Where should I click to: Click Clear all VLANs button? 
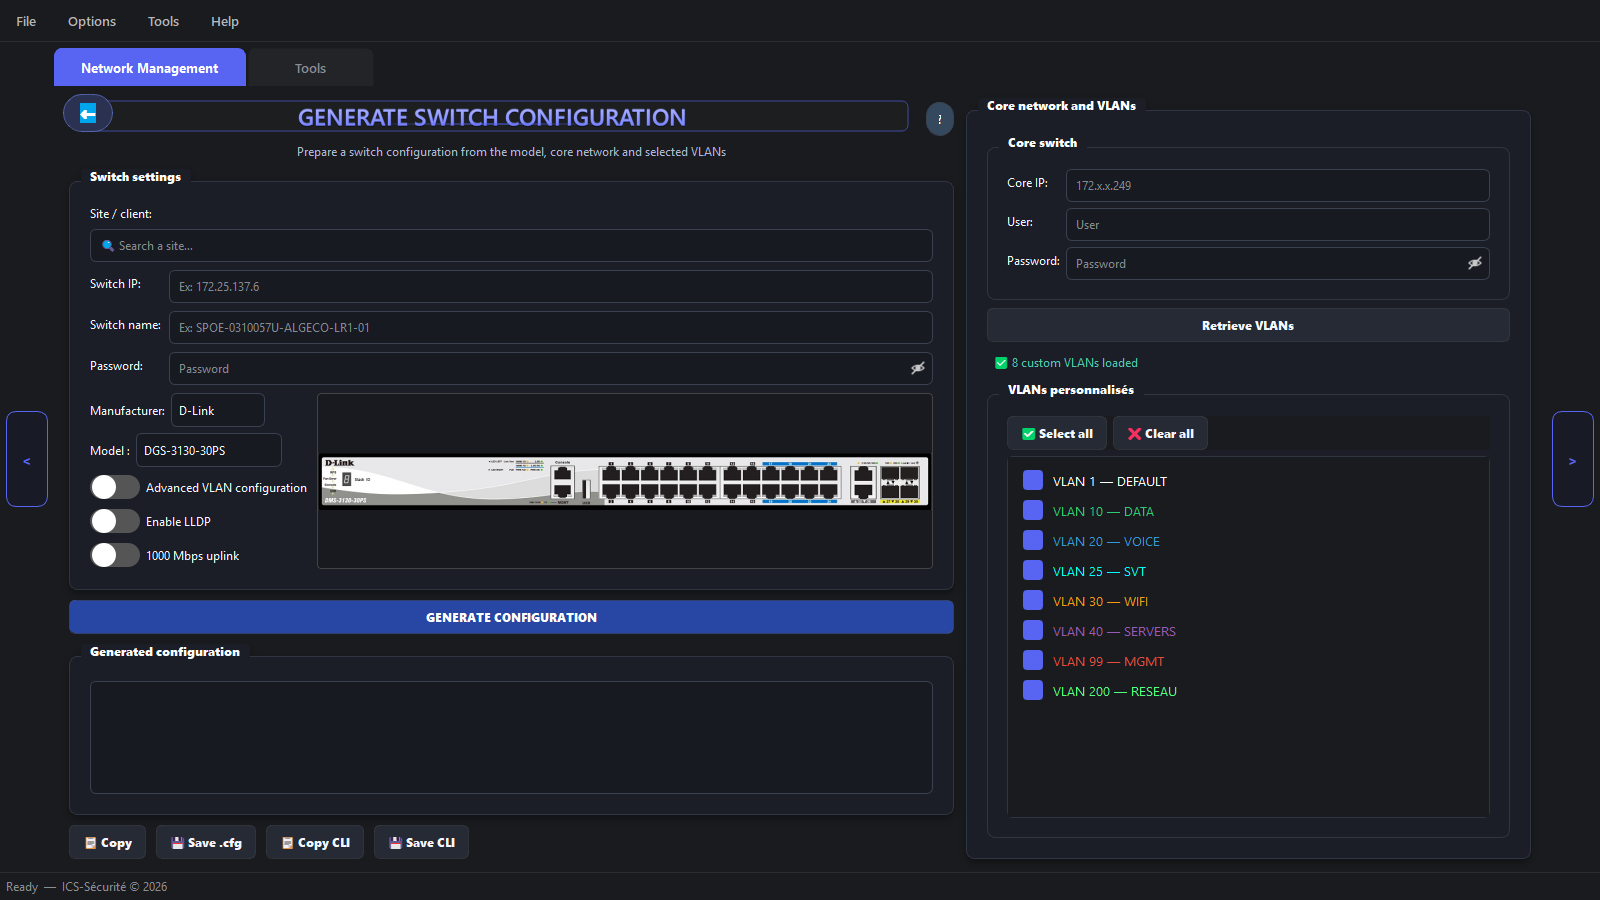click(1160, 433)
